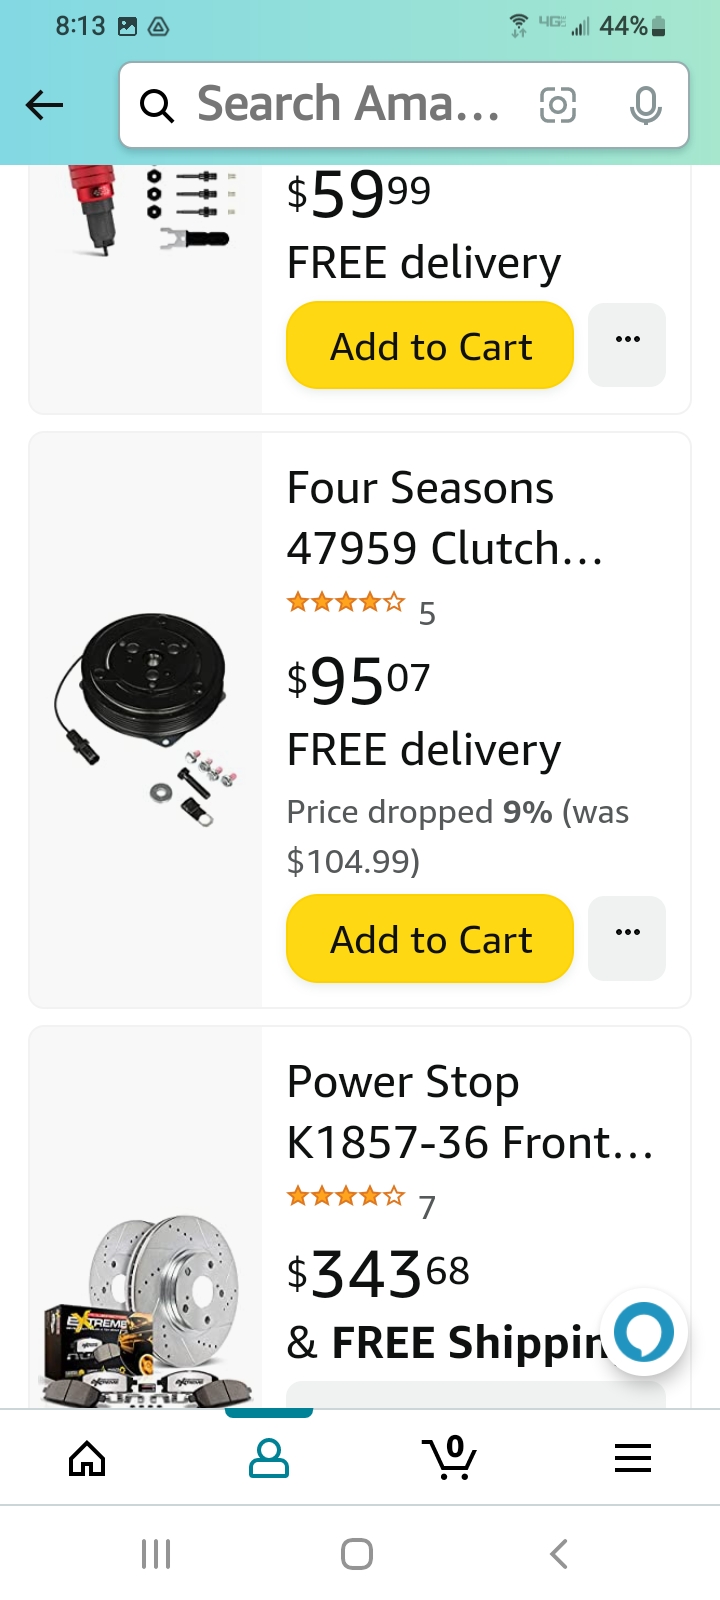Tap the camera lens search icon
The width and height of the screenshot is (720, 1600).
pos(557,105)
